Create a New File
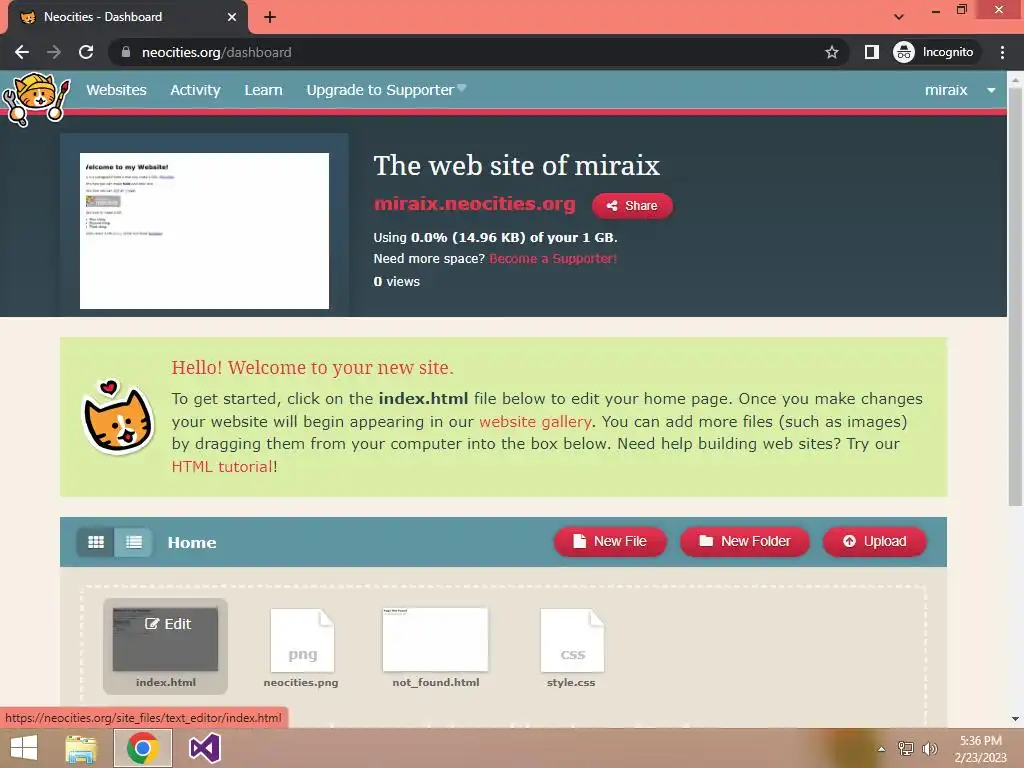Image resolution: width=1024 pixels, height=768 pixels. (x=610, y=541)
